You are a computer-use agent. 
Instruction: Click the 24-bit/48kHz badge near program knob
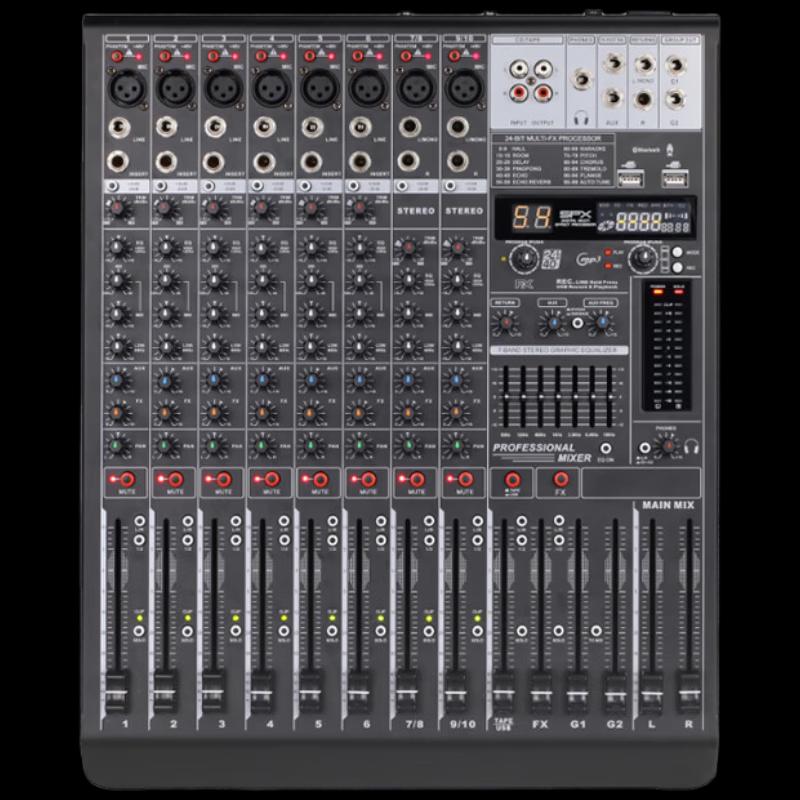551,257
